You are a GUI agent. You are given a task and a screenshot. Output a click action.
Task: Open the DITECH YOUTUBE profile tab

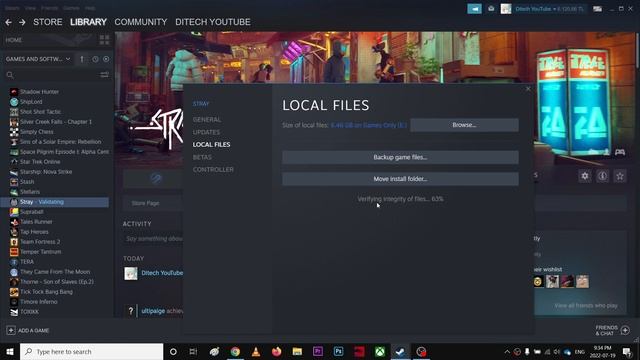(213, 22)
